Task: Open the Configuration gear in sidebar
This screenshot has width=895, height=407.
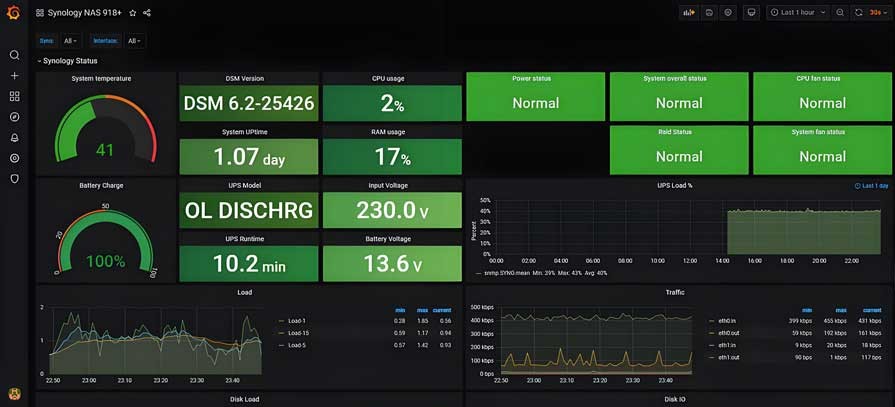Action: 14,158
